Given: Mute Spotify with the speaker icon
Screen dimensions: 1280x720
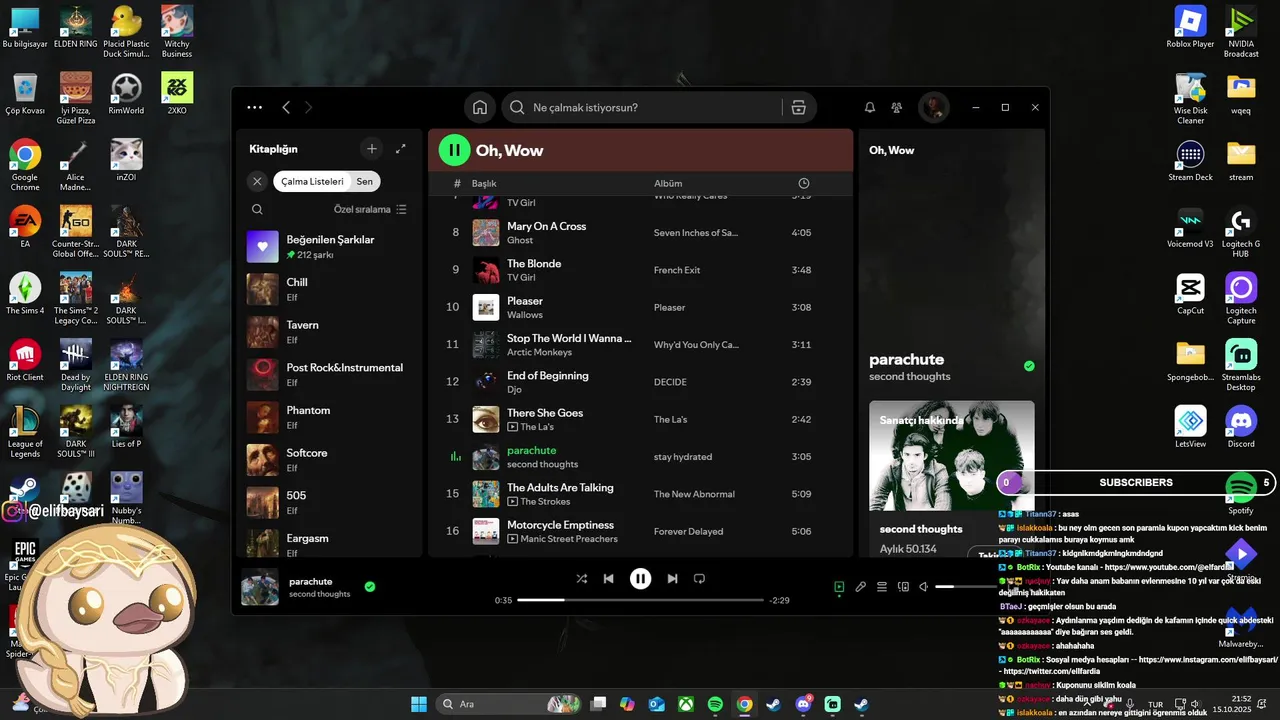Looking at the screenshot, I should 924,587.
